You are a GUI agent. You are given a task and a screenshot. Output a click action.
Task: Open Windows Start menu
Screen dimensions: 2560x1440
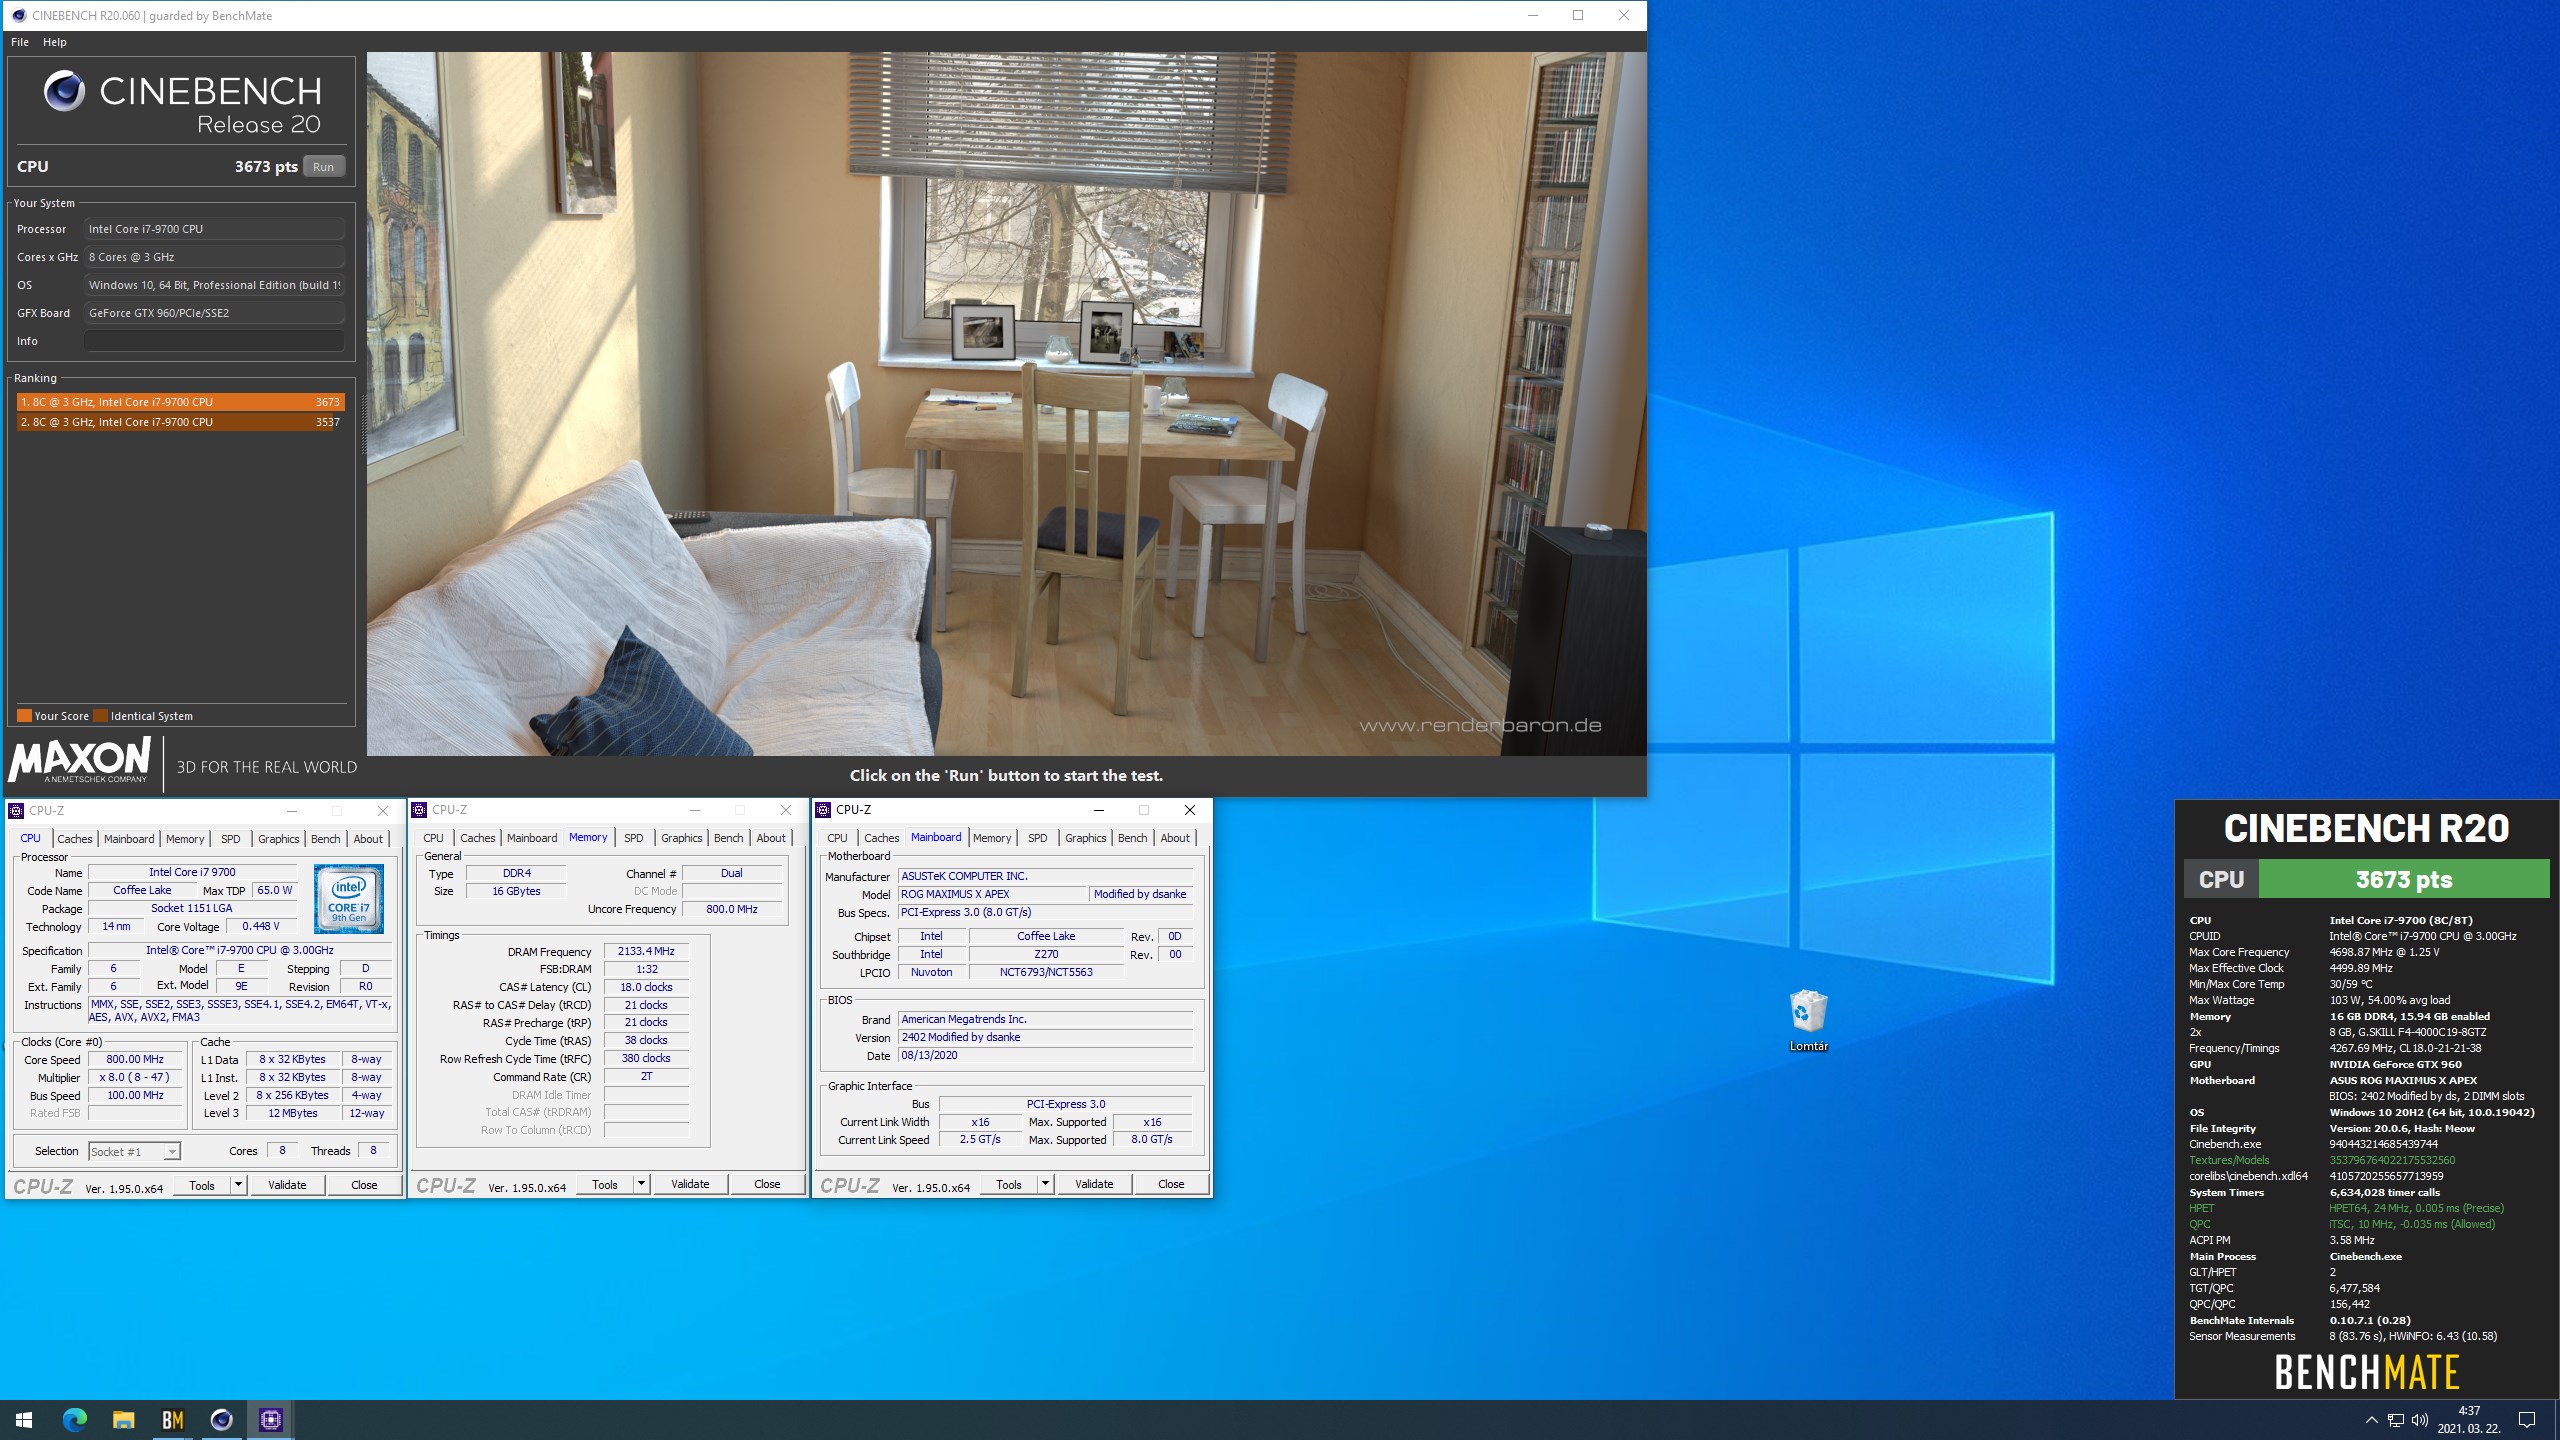[x=24, y=1419]
